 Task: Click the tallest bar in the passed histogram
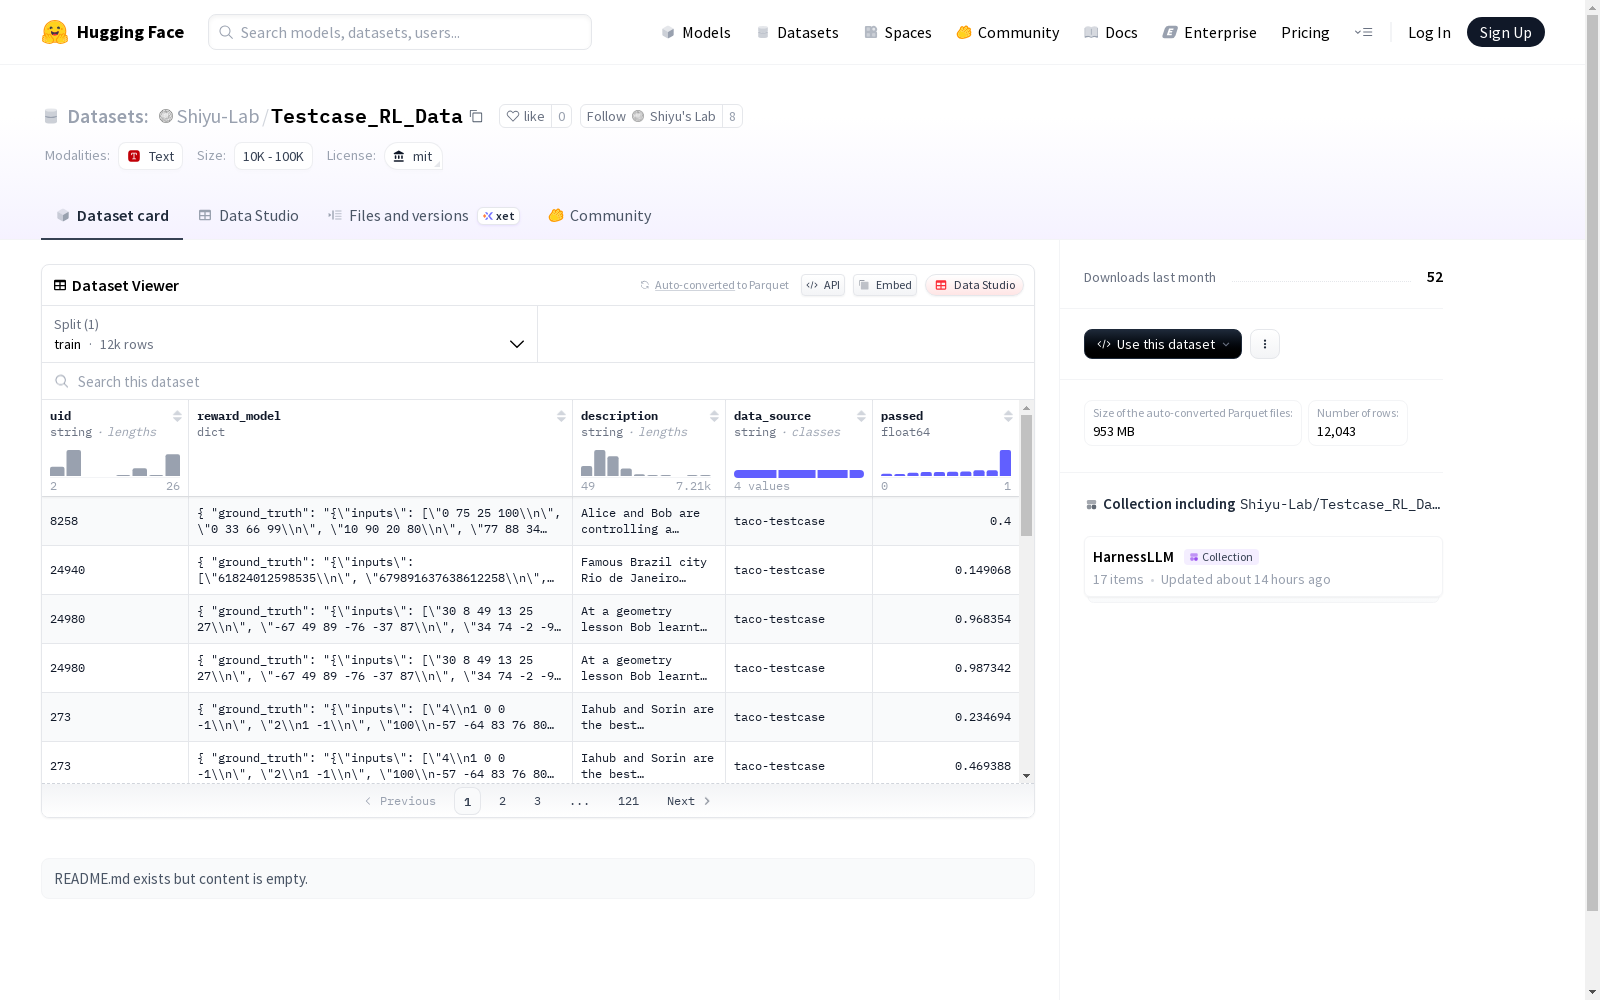point(1005,463)
